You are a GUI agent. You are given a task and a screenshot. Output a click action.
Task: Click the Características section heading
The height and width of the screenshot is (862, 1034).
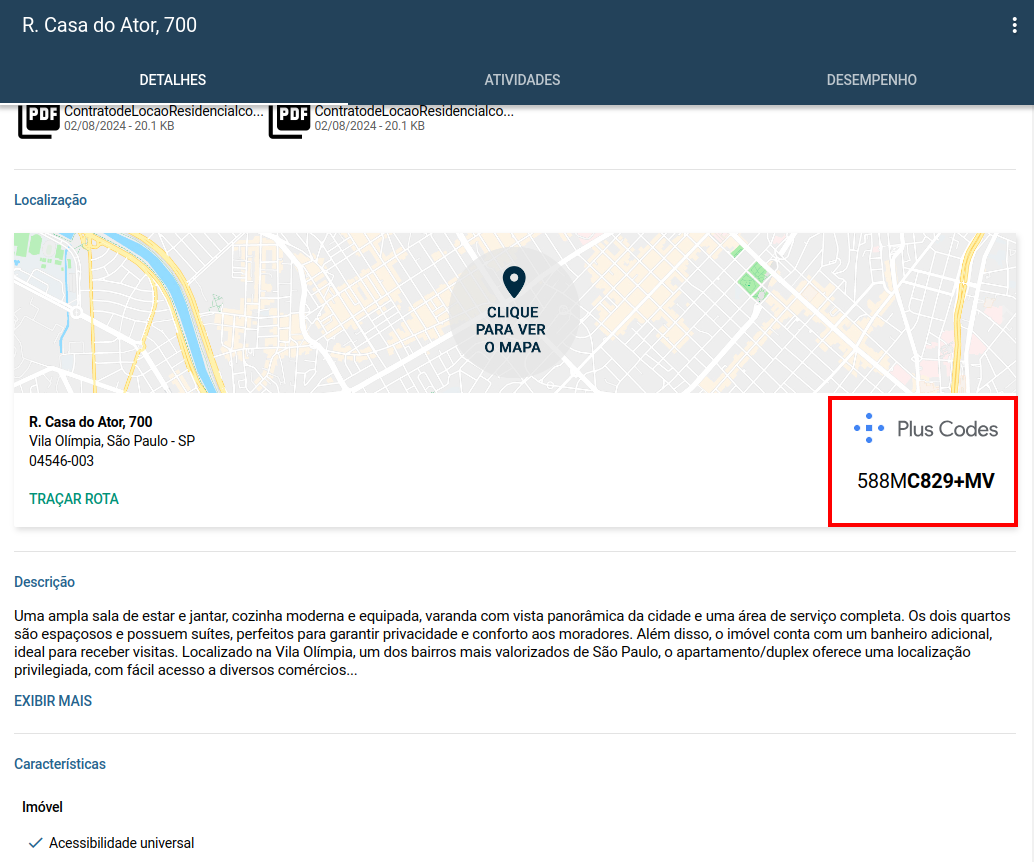[x=60, y=764]
